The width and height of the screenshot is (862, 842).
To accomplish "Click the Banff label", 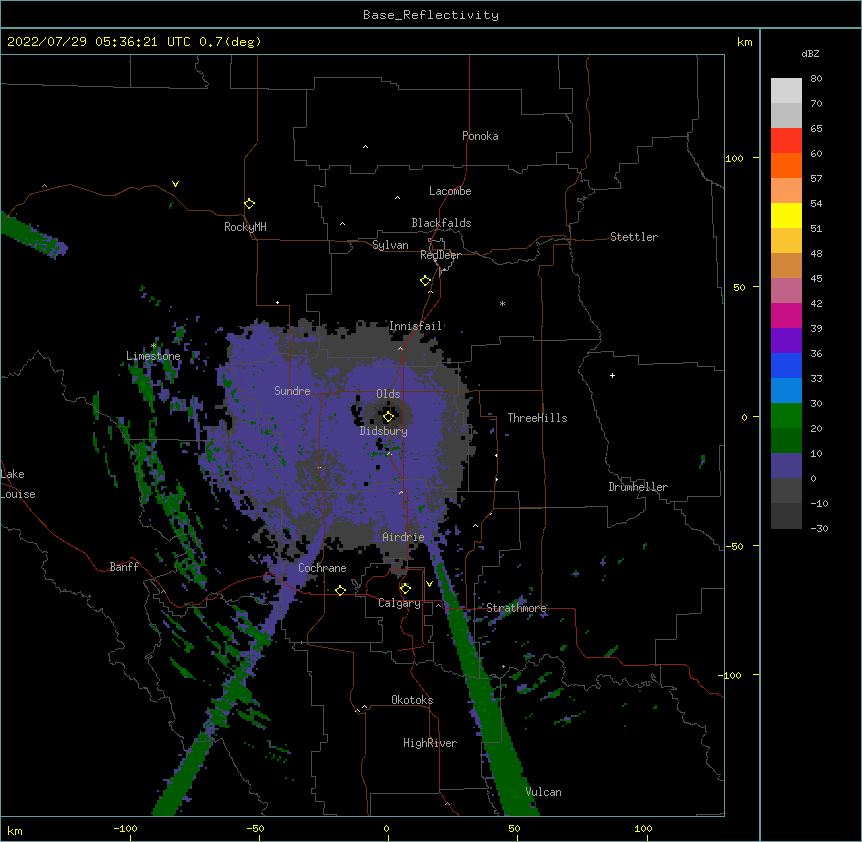I will point(124,567).
